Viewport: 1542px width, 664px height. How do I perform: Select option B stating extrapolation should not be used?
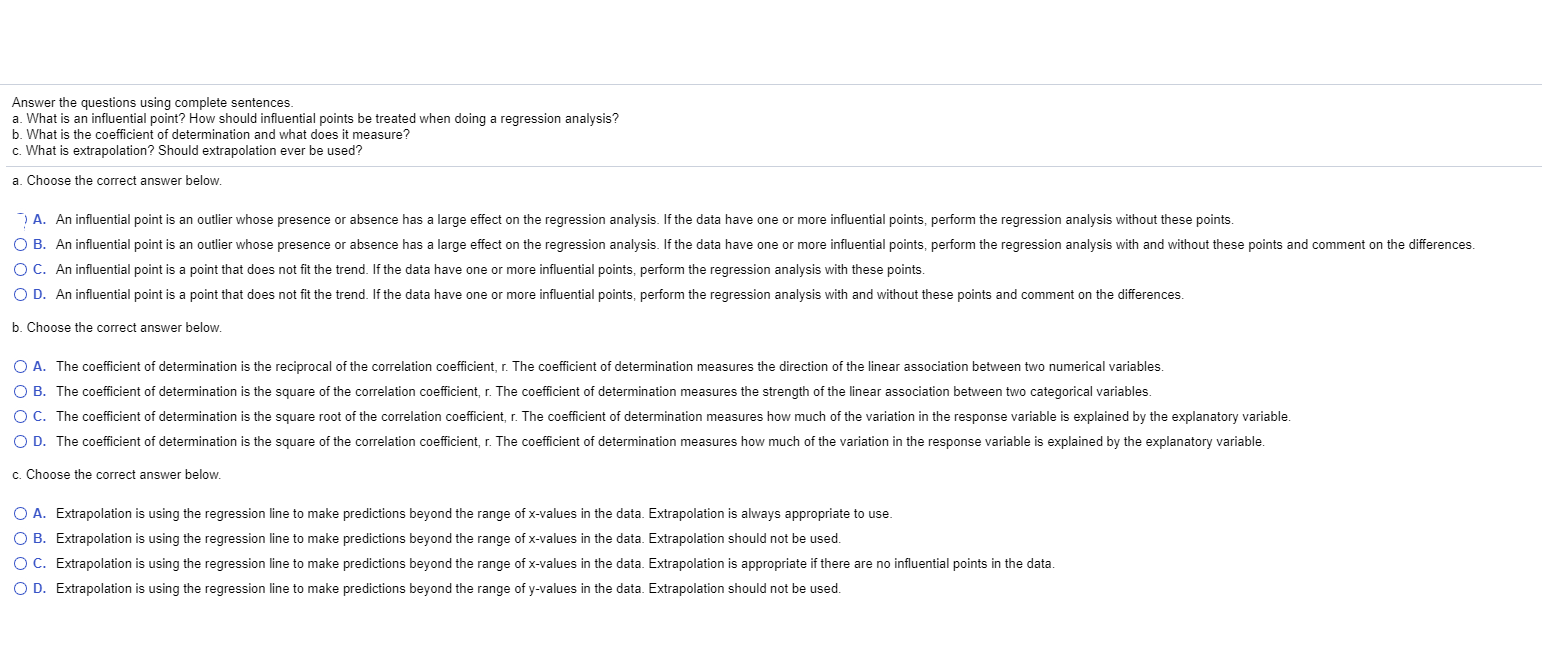click(x=20, y=538)
